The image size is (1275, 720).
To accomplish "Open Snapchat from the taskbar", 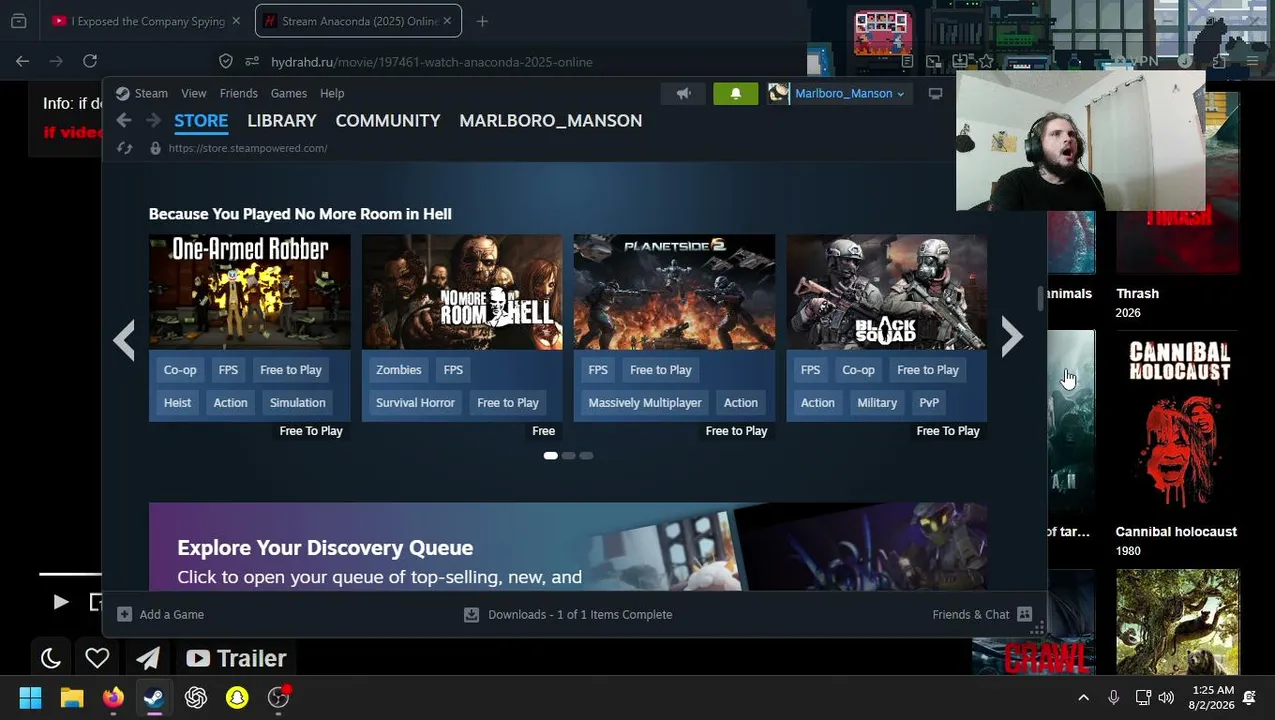I will (237, 697).
